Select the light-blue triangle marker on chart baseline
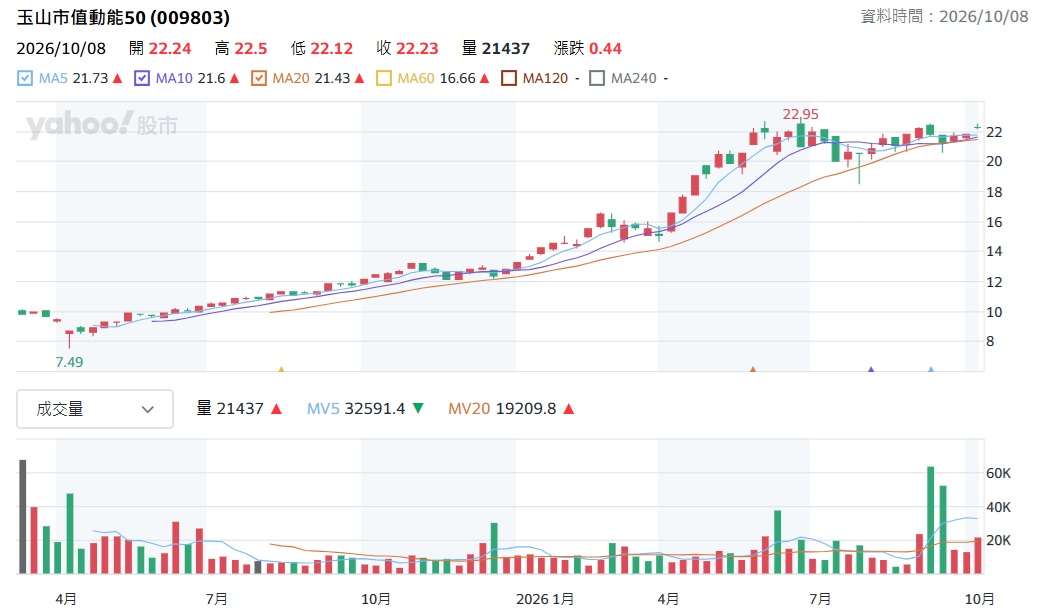Image resolution: width=1049 pixels, height=616 pixels. (931, 369)
